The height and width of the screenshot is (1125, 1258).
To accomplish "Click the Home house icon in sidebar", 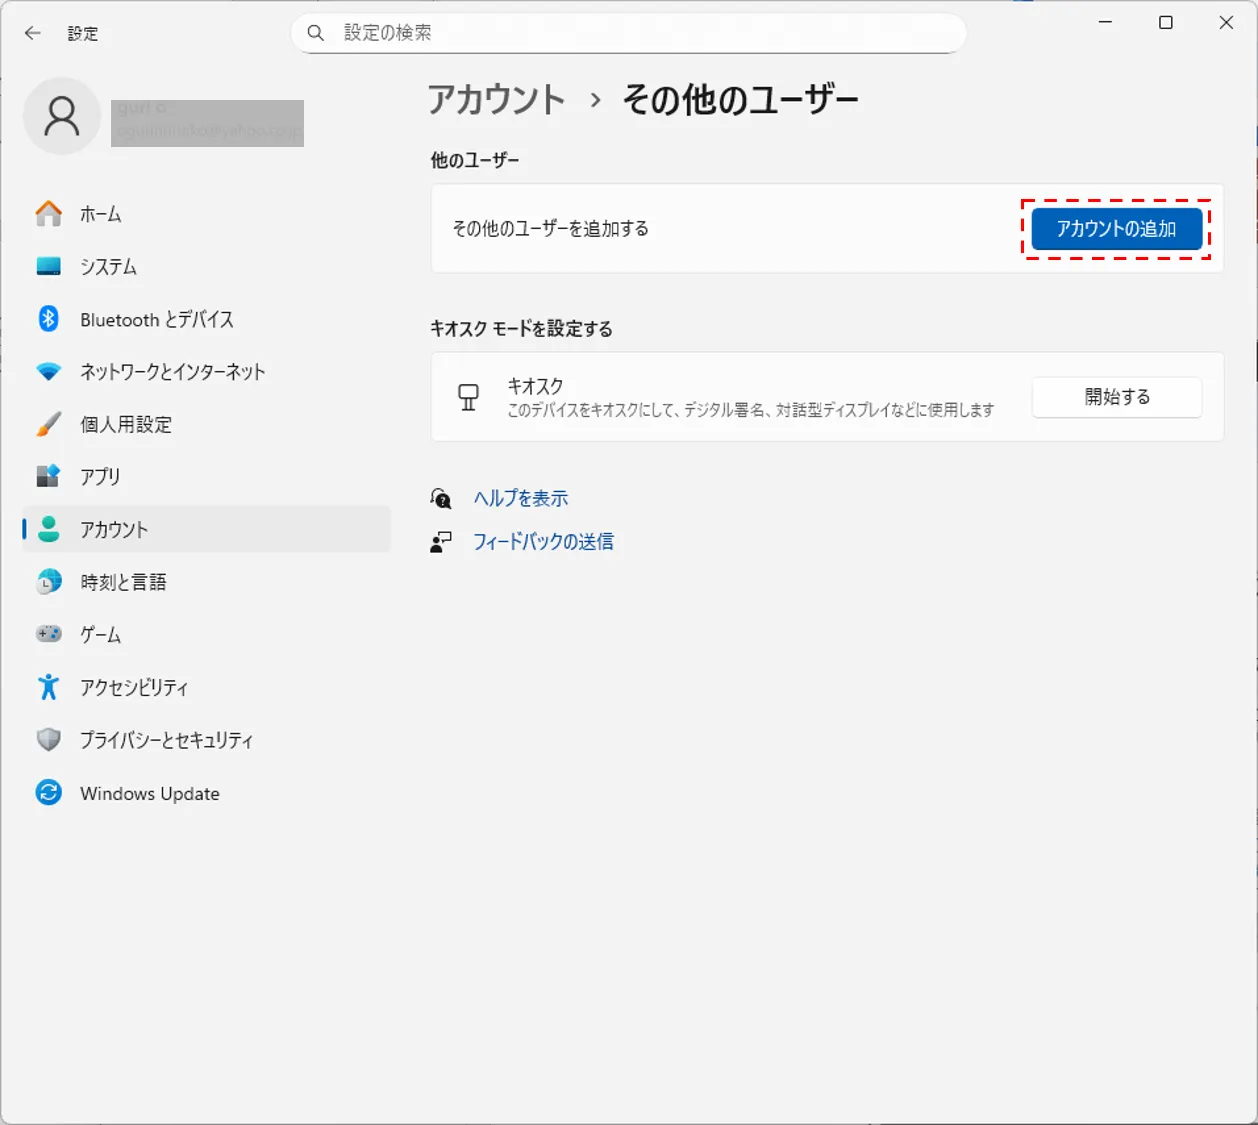I will pos(48,213).
